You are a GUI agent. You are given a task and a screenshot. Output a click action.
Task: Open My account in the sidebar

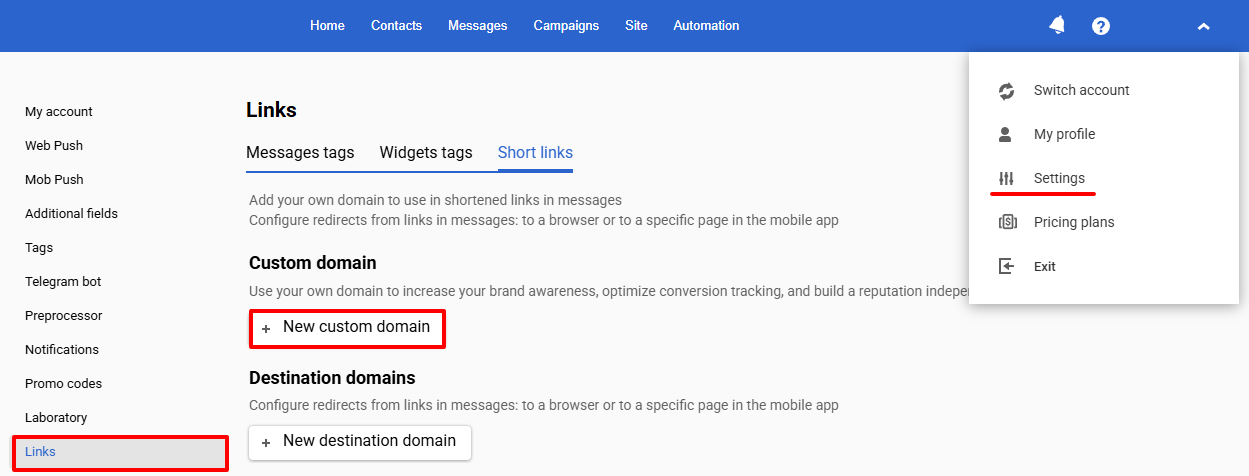(x=59, y=112)
